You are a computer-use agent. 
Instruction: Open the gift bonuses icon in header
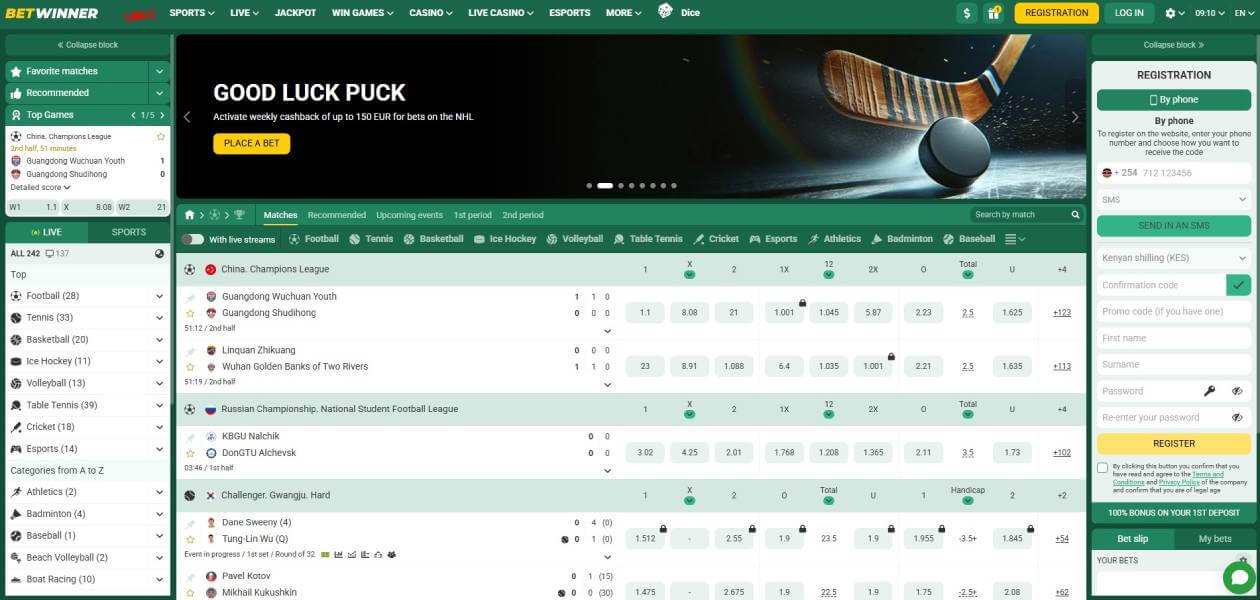coord(993,13)
